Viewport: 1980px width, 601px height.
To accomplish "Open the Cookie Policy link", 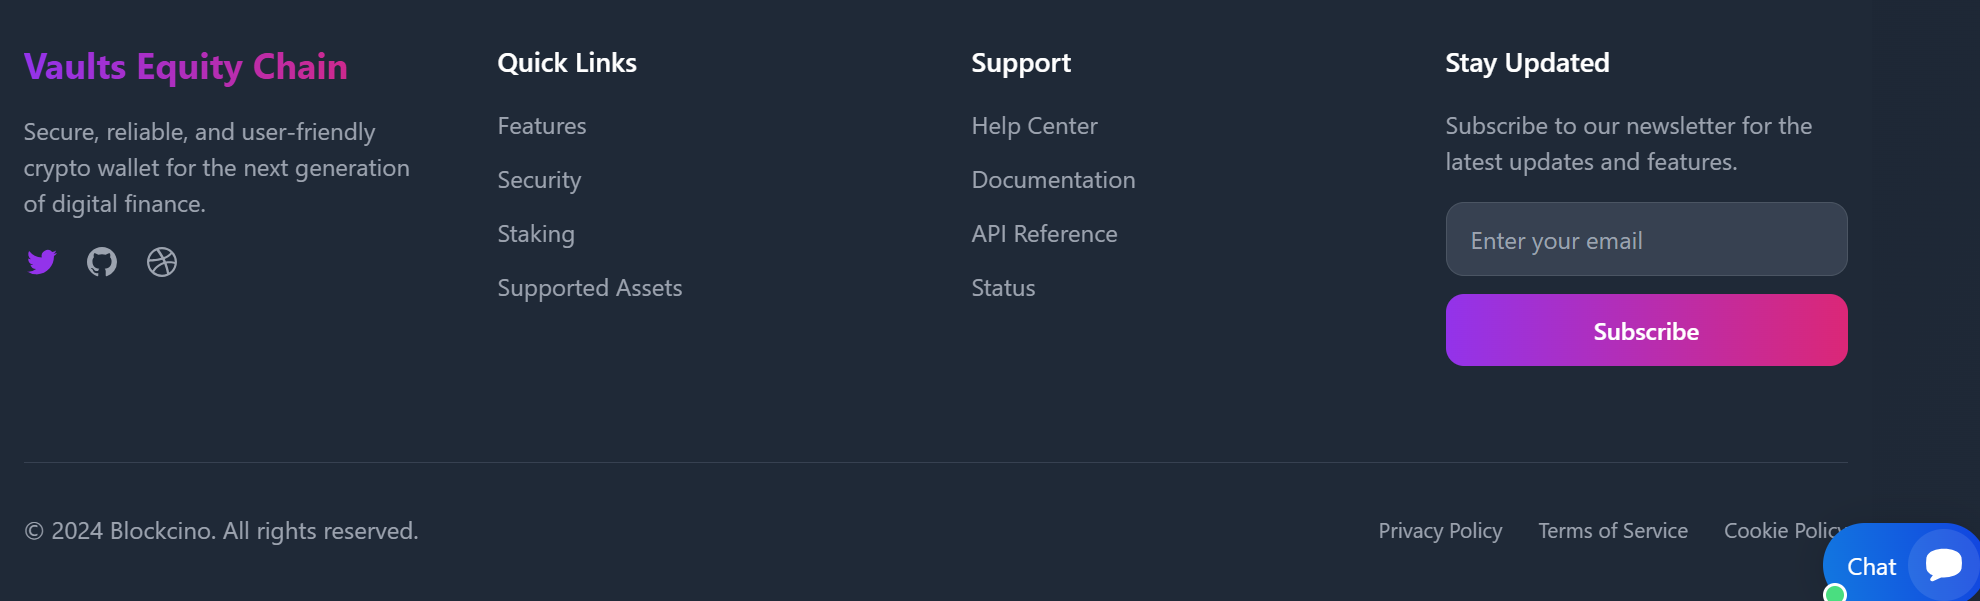I will [1775, 531].
